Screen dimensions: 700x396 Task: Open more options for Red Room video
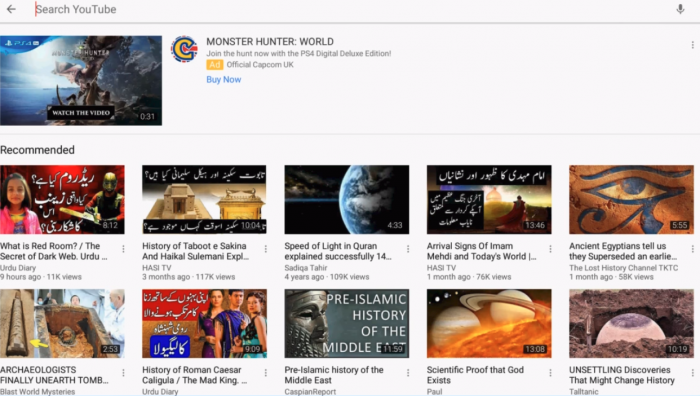pos(123,249)
